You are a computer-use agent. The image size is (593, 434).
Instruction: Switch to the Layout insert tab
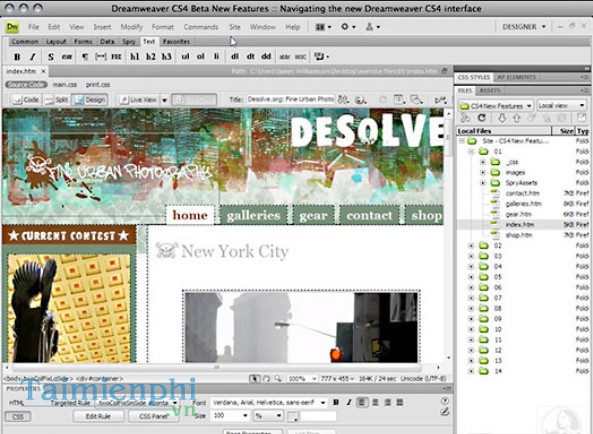[56, 42]
